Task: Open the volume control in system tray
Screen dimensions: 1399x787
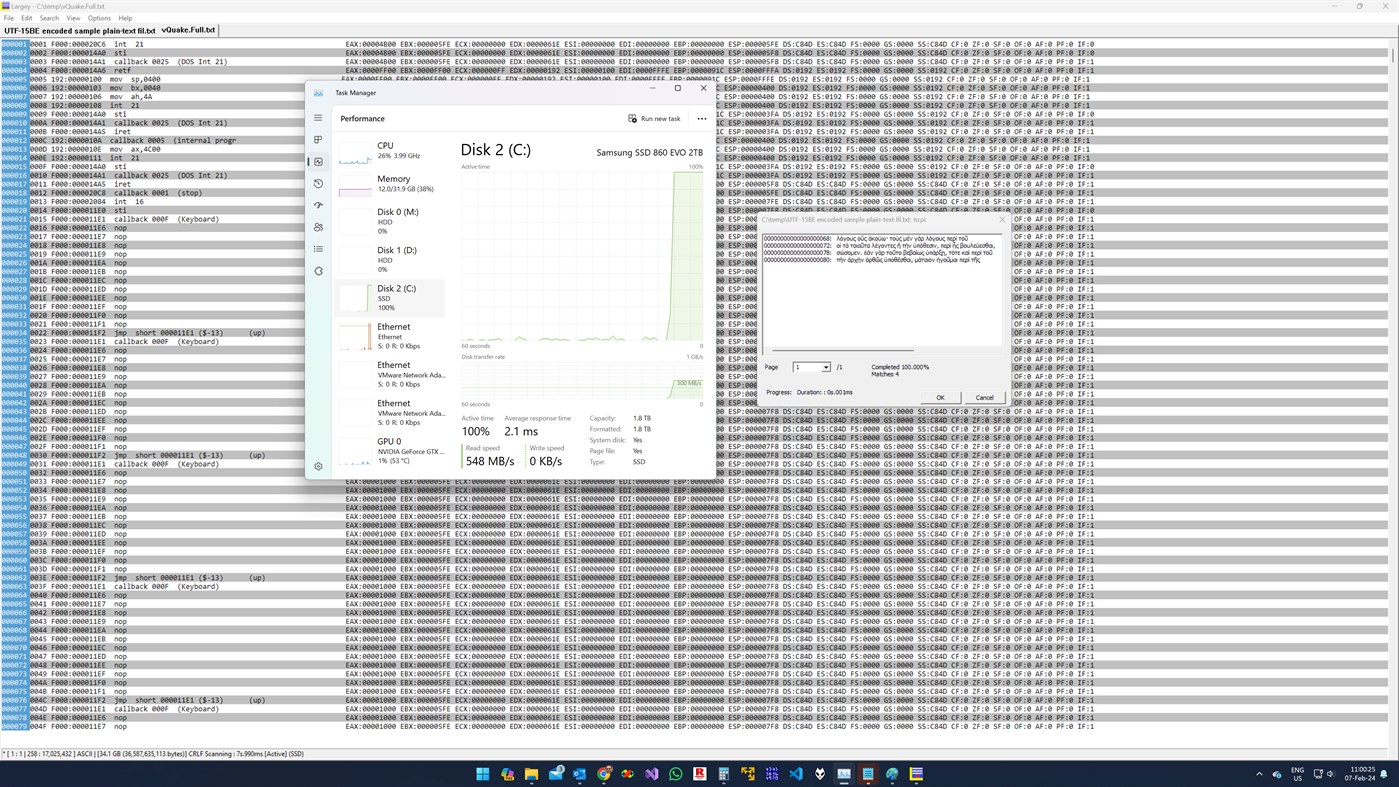Action: [x=1332, y=774]
